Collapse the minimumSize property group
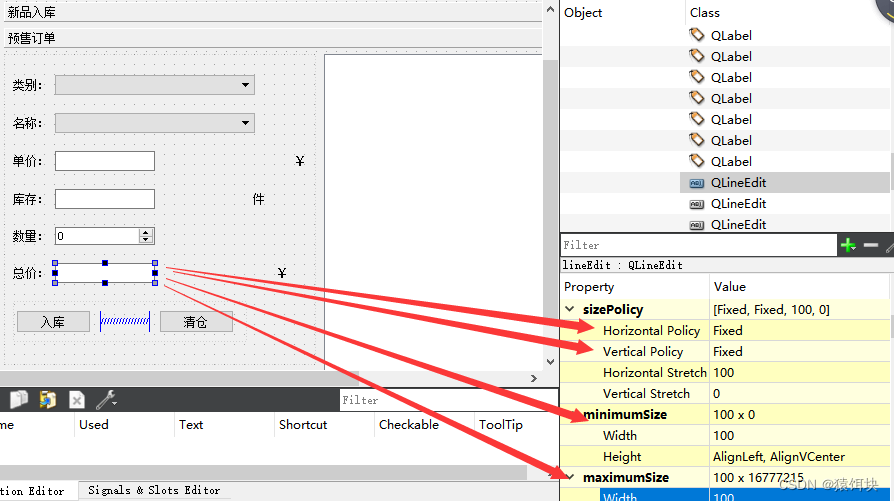 (571, 415)
